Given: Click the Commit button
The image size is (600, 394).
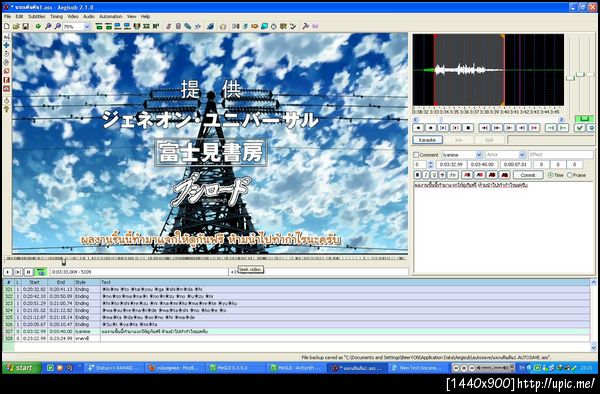Looking at the screenshot, I should tap(528, 175).
